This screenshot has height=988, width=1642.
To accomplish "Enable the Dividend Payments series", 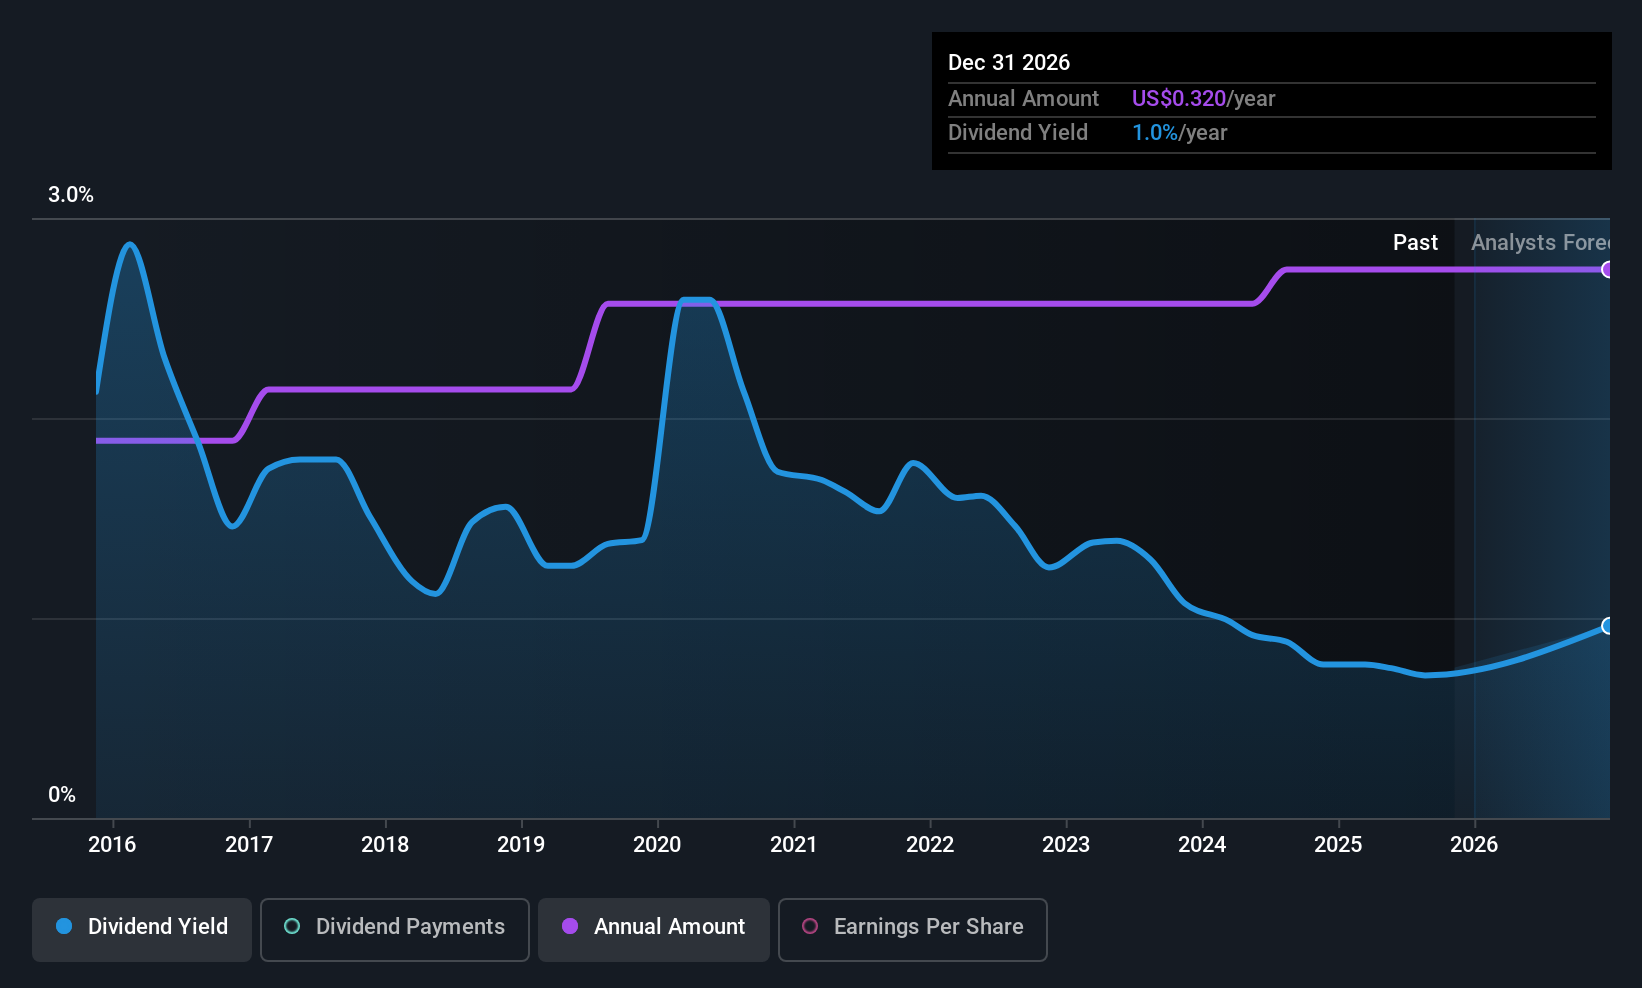I will click(x=395, y=930).
